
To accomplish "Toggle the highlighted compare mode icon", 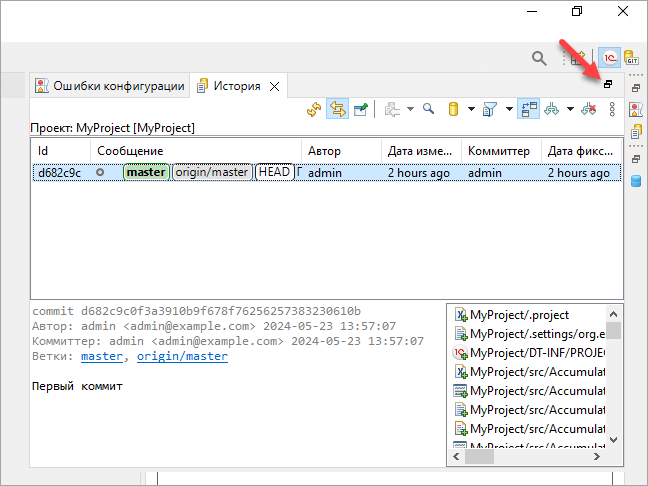I will coord(528,109).
